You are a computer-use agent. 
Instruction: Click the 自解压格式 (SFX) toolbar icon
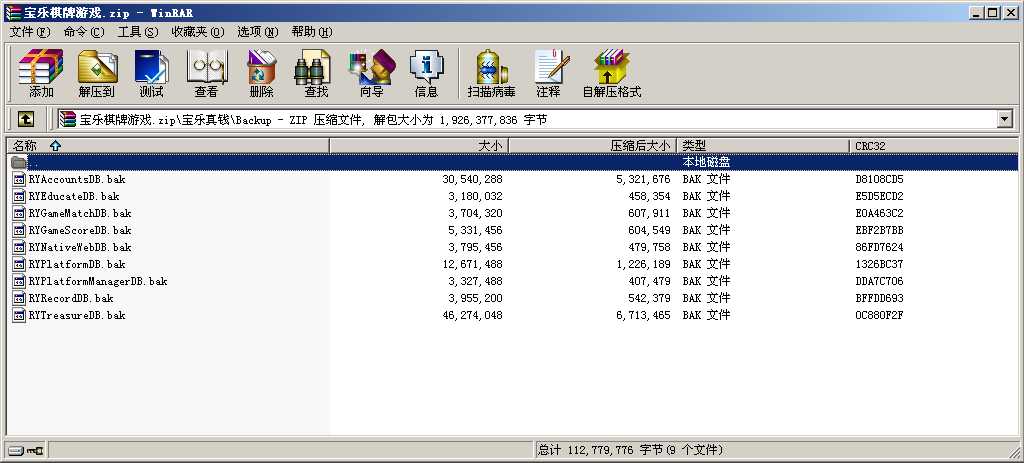click(611, 66)
